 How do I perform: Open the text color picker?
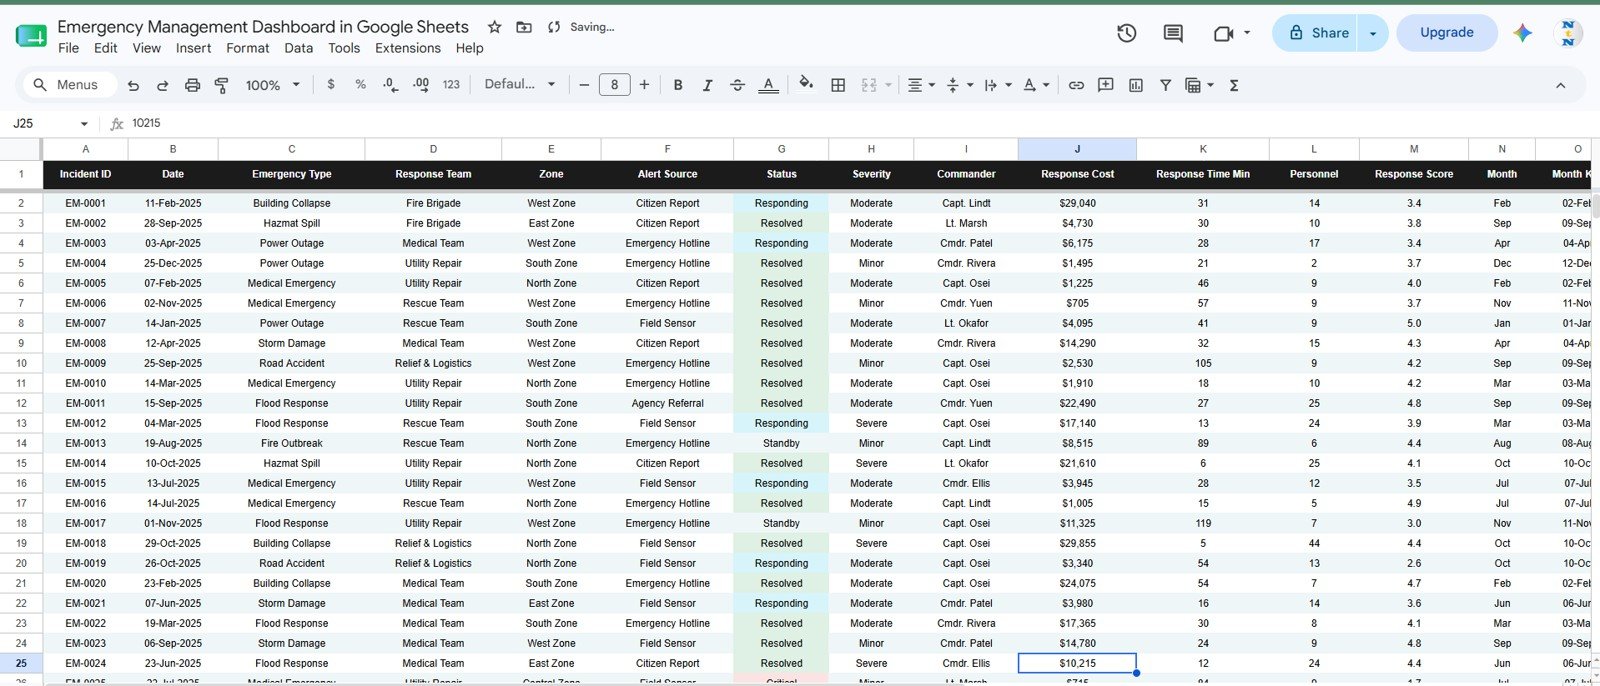768,85
